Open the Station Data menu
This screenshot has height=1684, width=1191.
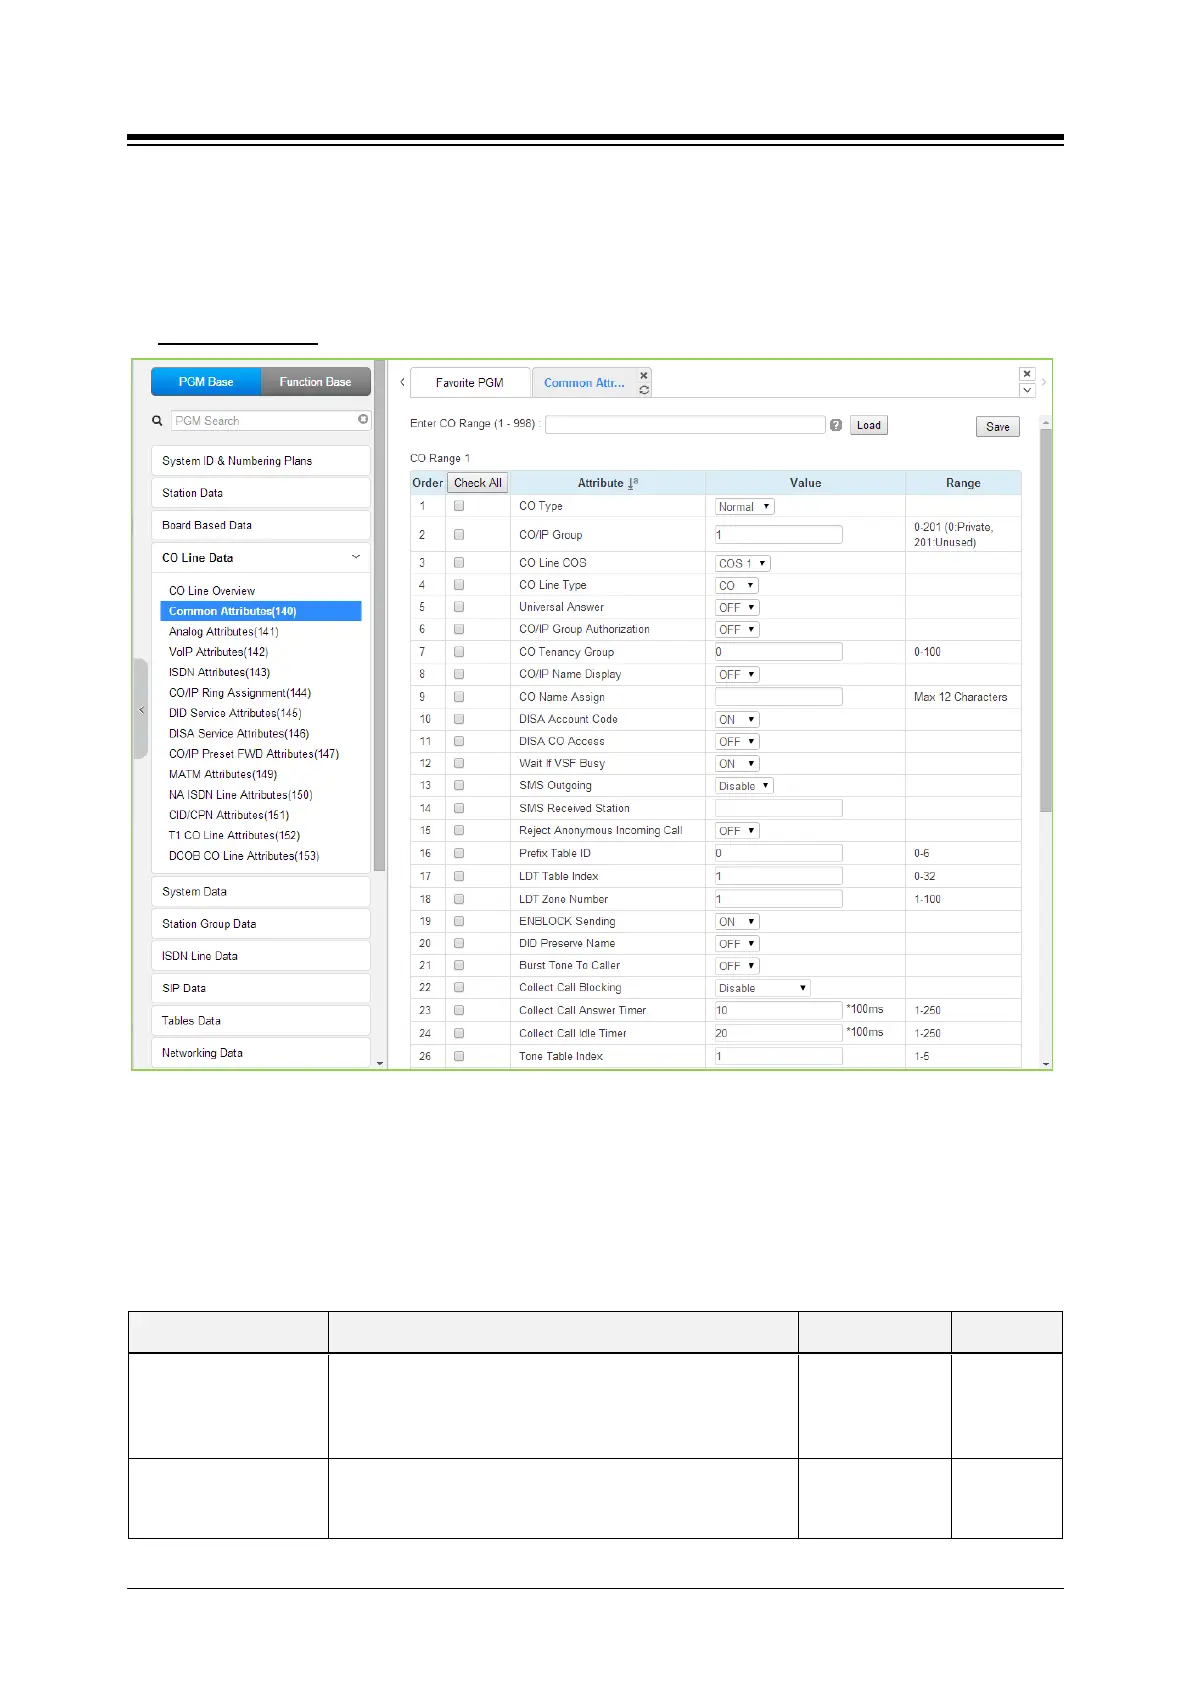(x=260, y=493)
